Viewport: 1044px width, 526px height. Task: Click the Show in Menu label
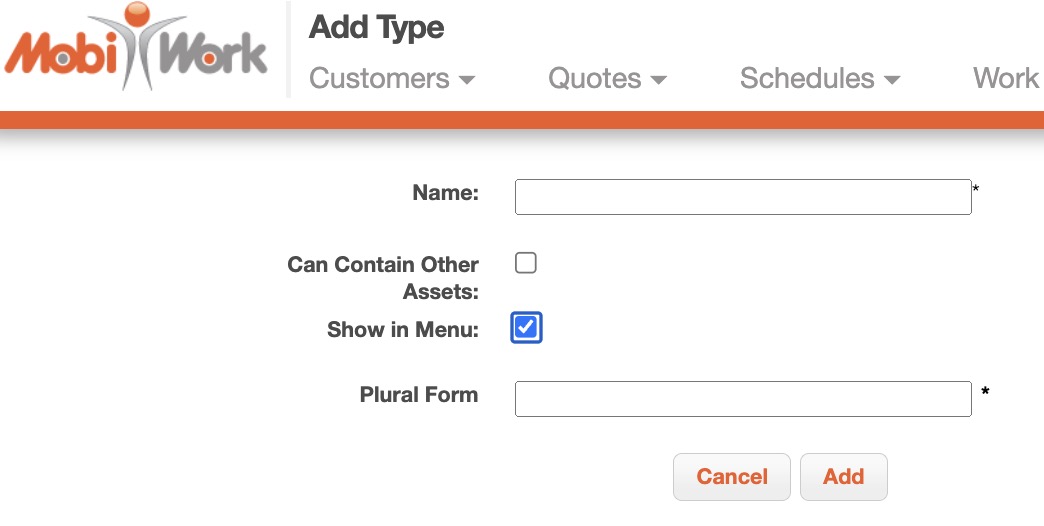(403, 329)
